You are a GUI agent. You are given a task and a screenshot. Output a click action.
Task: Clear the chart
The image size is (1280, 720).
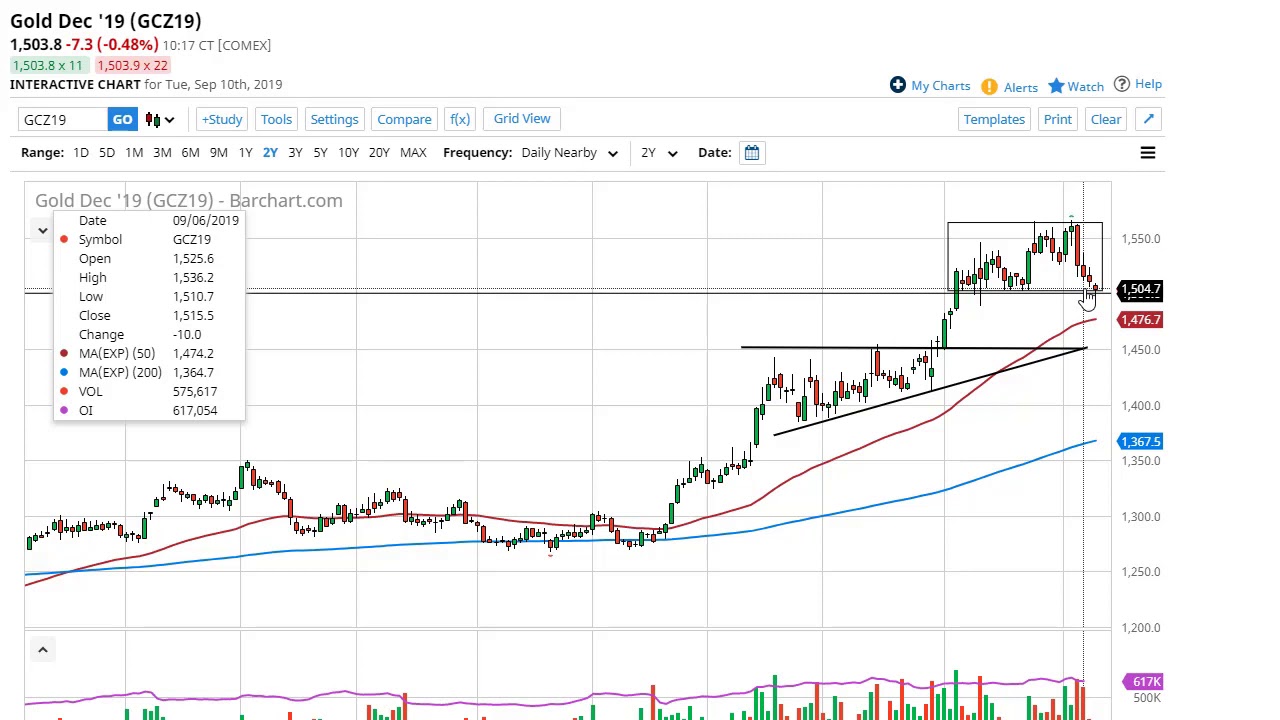pyautogui.click(x=1106, y=119)
